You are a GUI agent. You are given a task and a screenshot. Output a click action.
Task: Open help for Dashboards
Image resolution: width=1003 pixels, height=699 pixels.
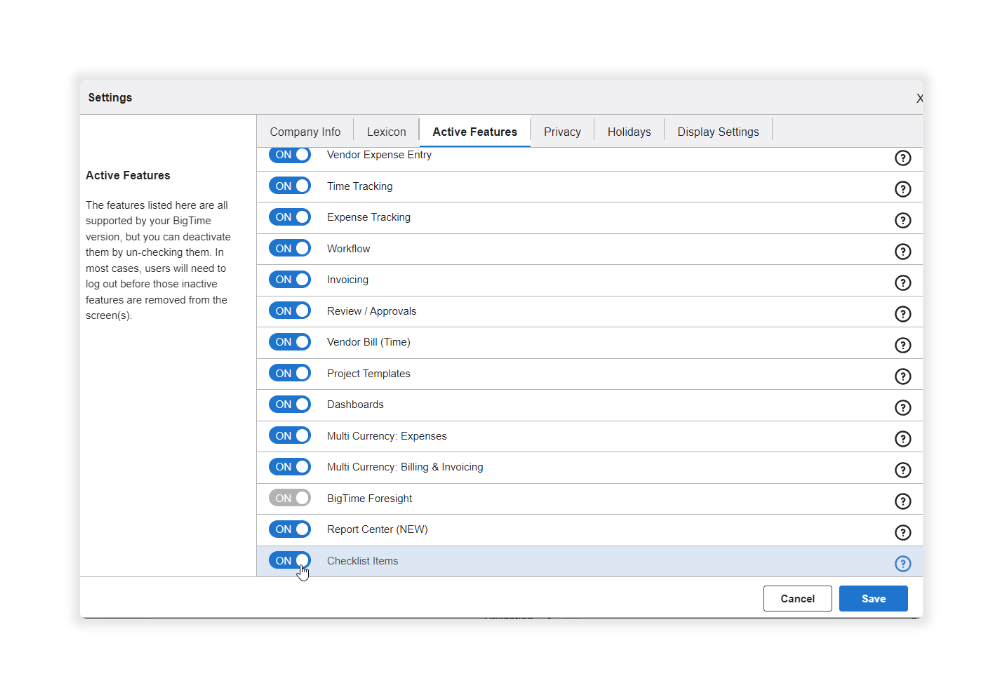903,407
